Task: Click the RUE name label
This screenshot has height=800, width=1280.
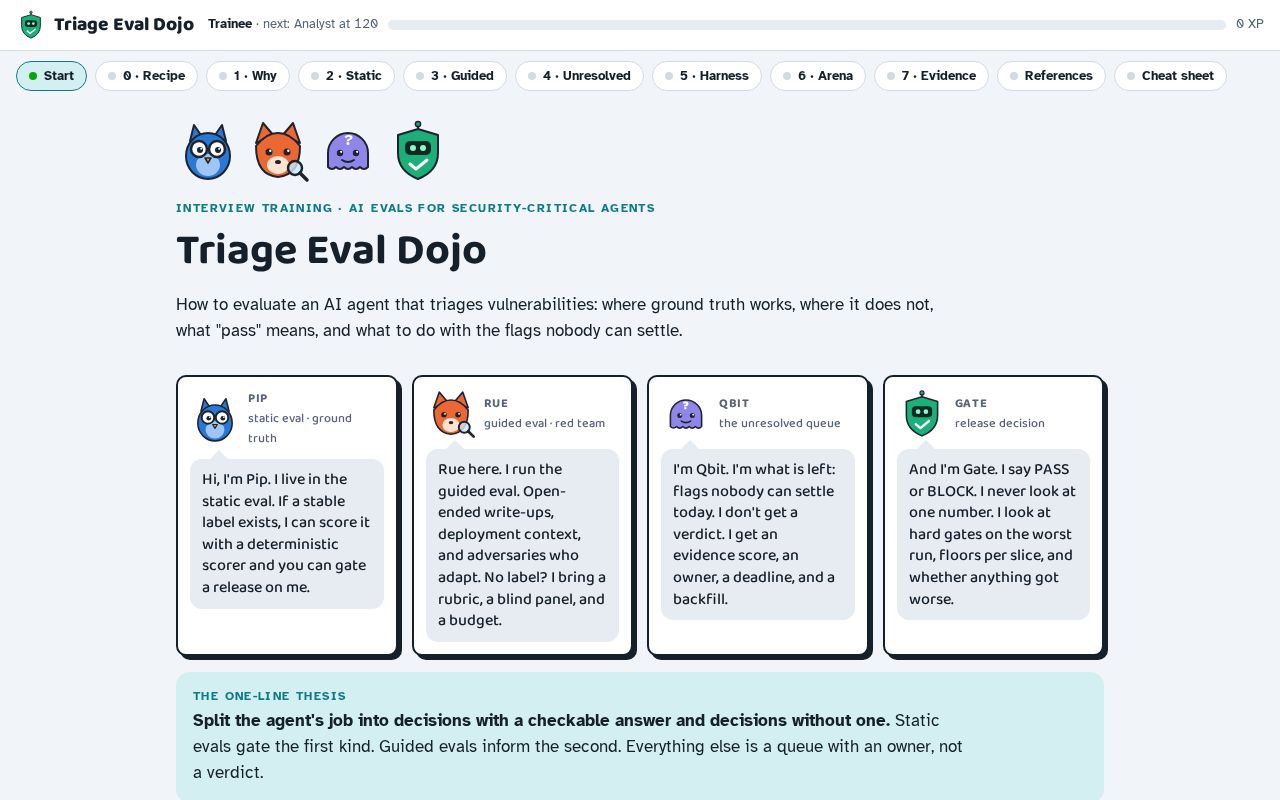Action: (x=496, y=403)
